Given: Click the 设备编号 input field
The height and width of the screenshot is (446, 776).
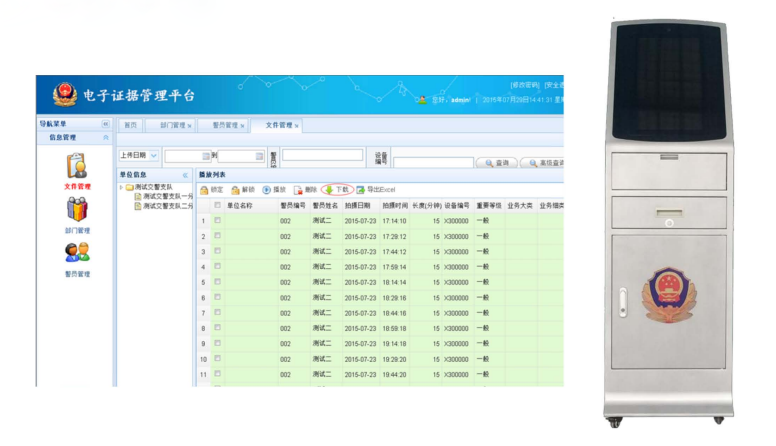Looking at the screenshot, I should pyautogui.click(x=433, y=163).
